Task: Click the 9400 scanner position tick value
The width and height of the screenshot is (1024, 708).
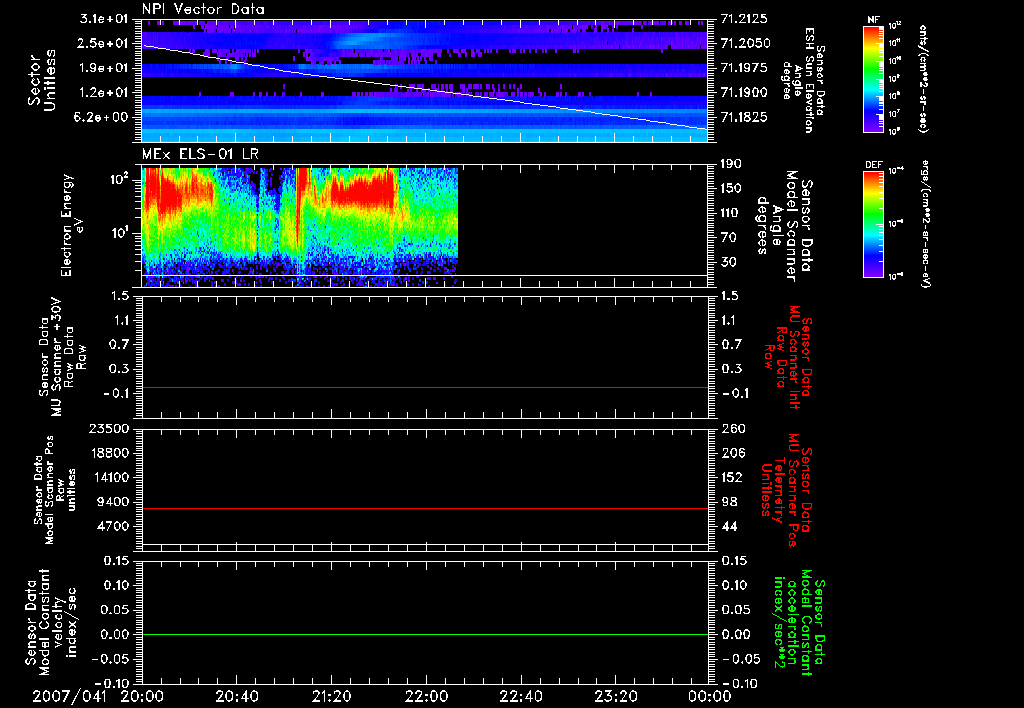Action: click(x=112, y=502)
